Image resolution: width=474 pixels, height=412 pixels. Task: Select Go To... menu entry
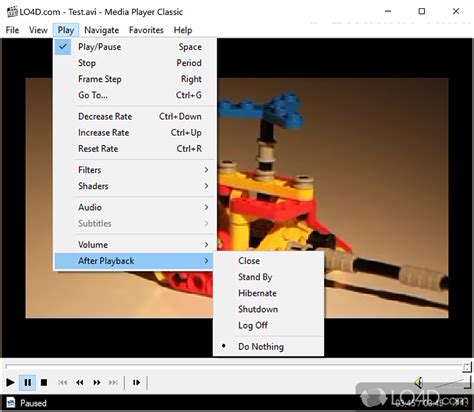[135, 95]
